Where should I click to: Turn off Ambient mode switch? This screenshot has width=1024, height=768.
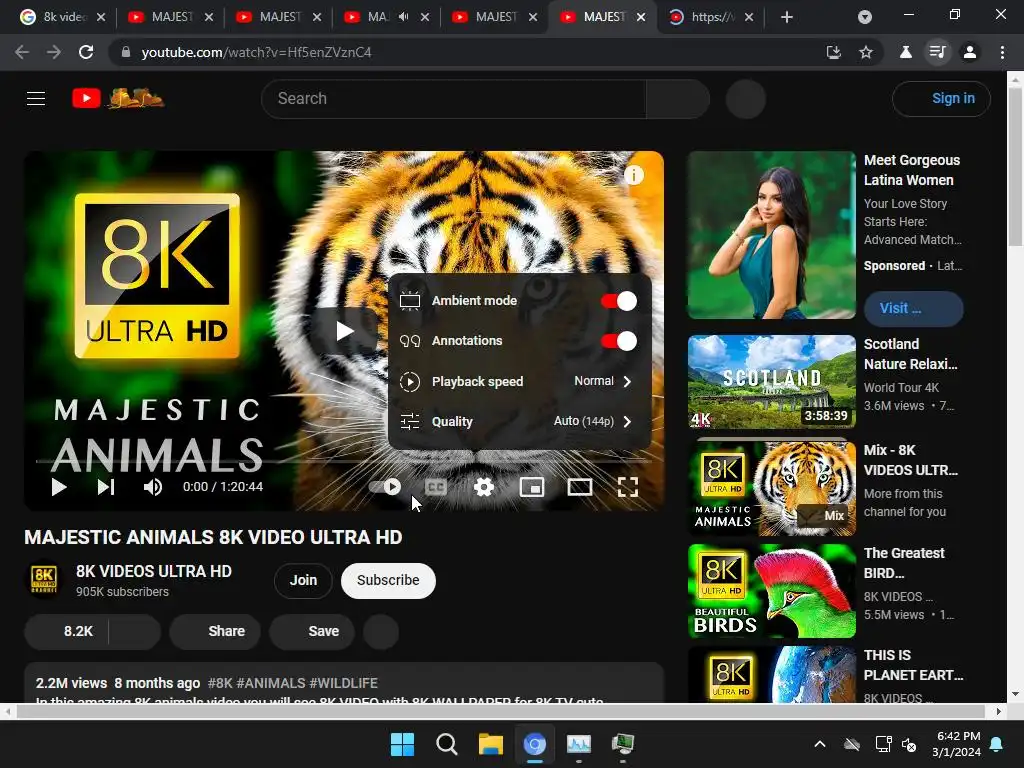[618, 301]
